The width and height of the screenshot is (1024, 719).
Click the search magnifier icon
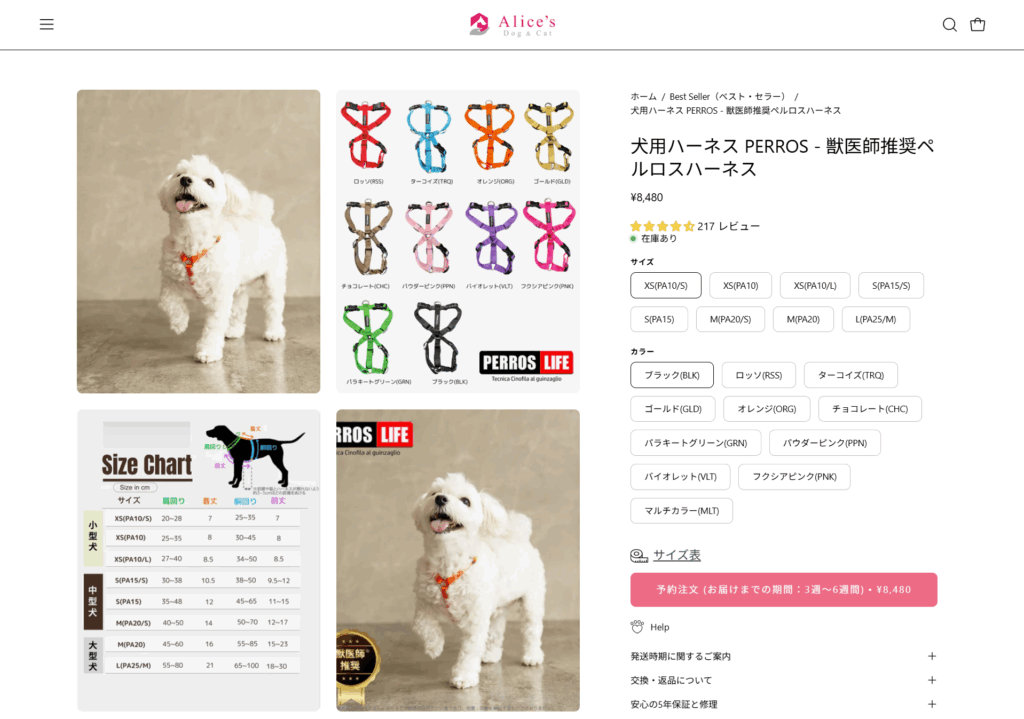coord(950,25)
